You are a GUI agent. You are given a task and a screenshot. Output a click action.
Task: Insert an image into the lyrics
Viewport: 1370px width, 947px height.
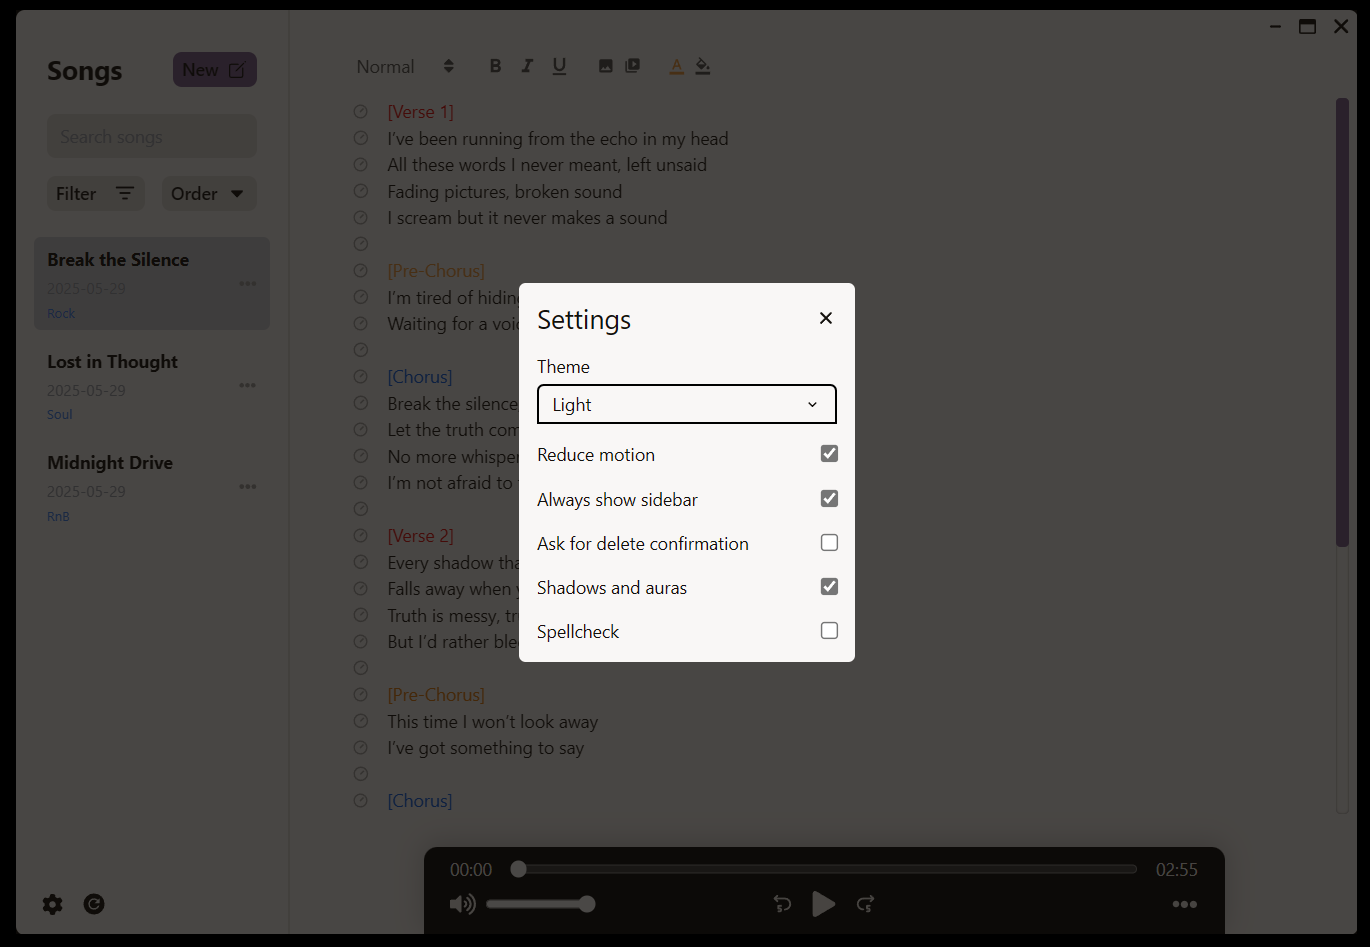click(x=605, y=65)
